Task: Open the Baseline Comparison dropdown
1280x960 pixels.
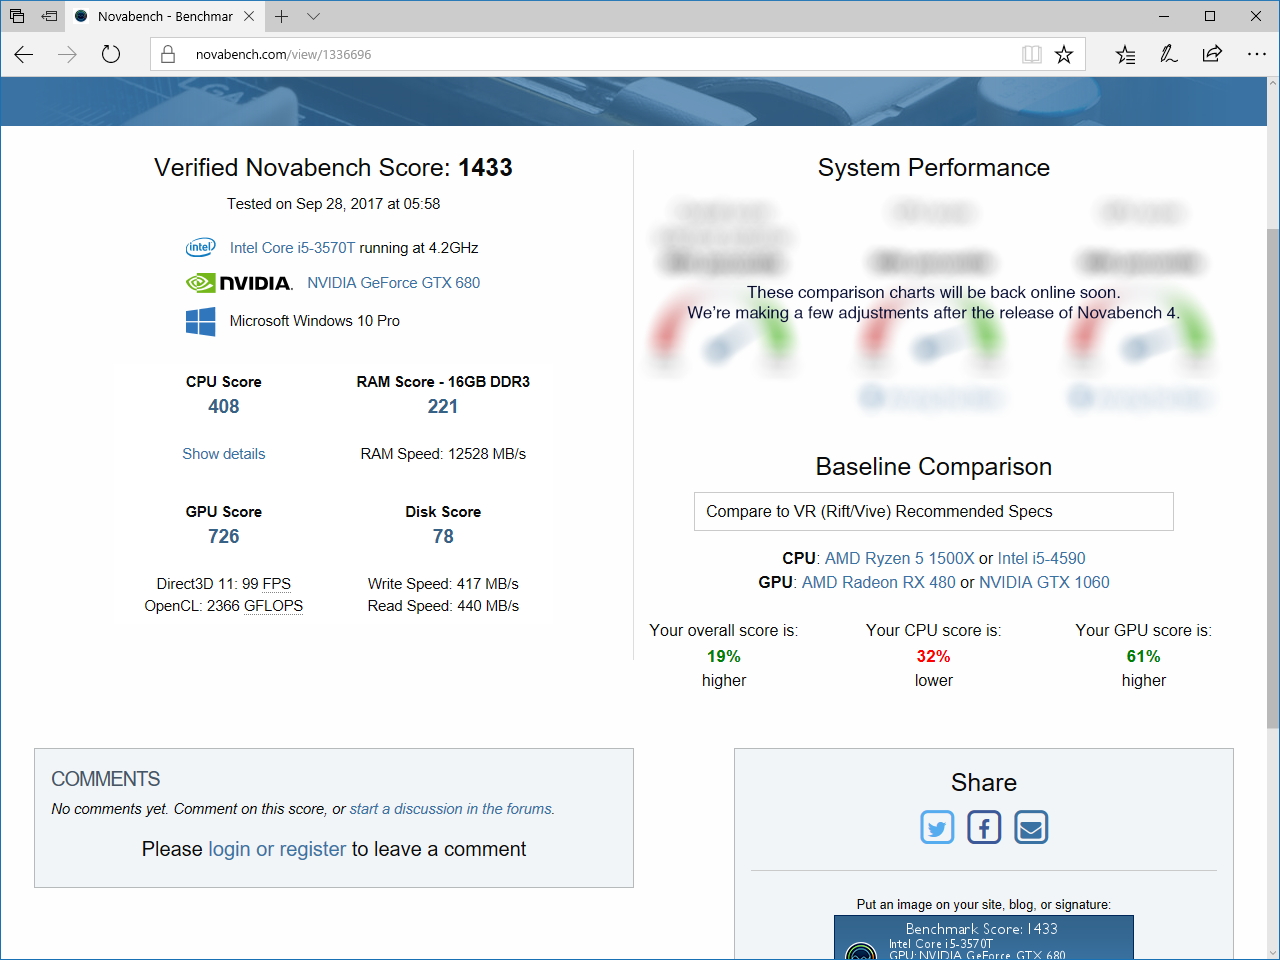Action: pyautogui.click(x=934, y=511)
